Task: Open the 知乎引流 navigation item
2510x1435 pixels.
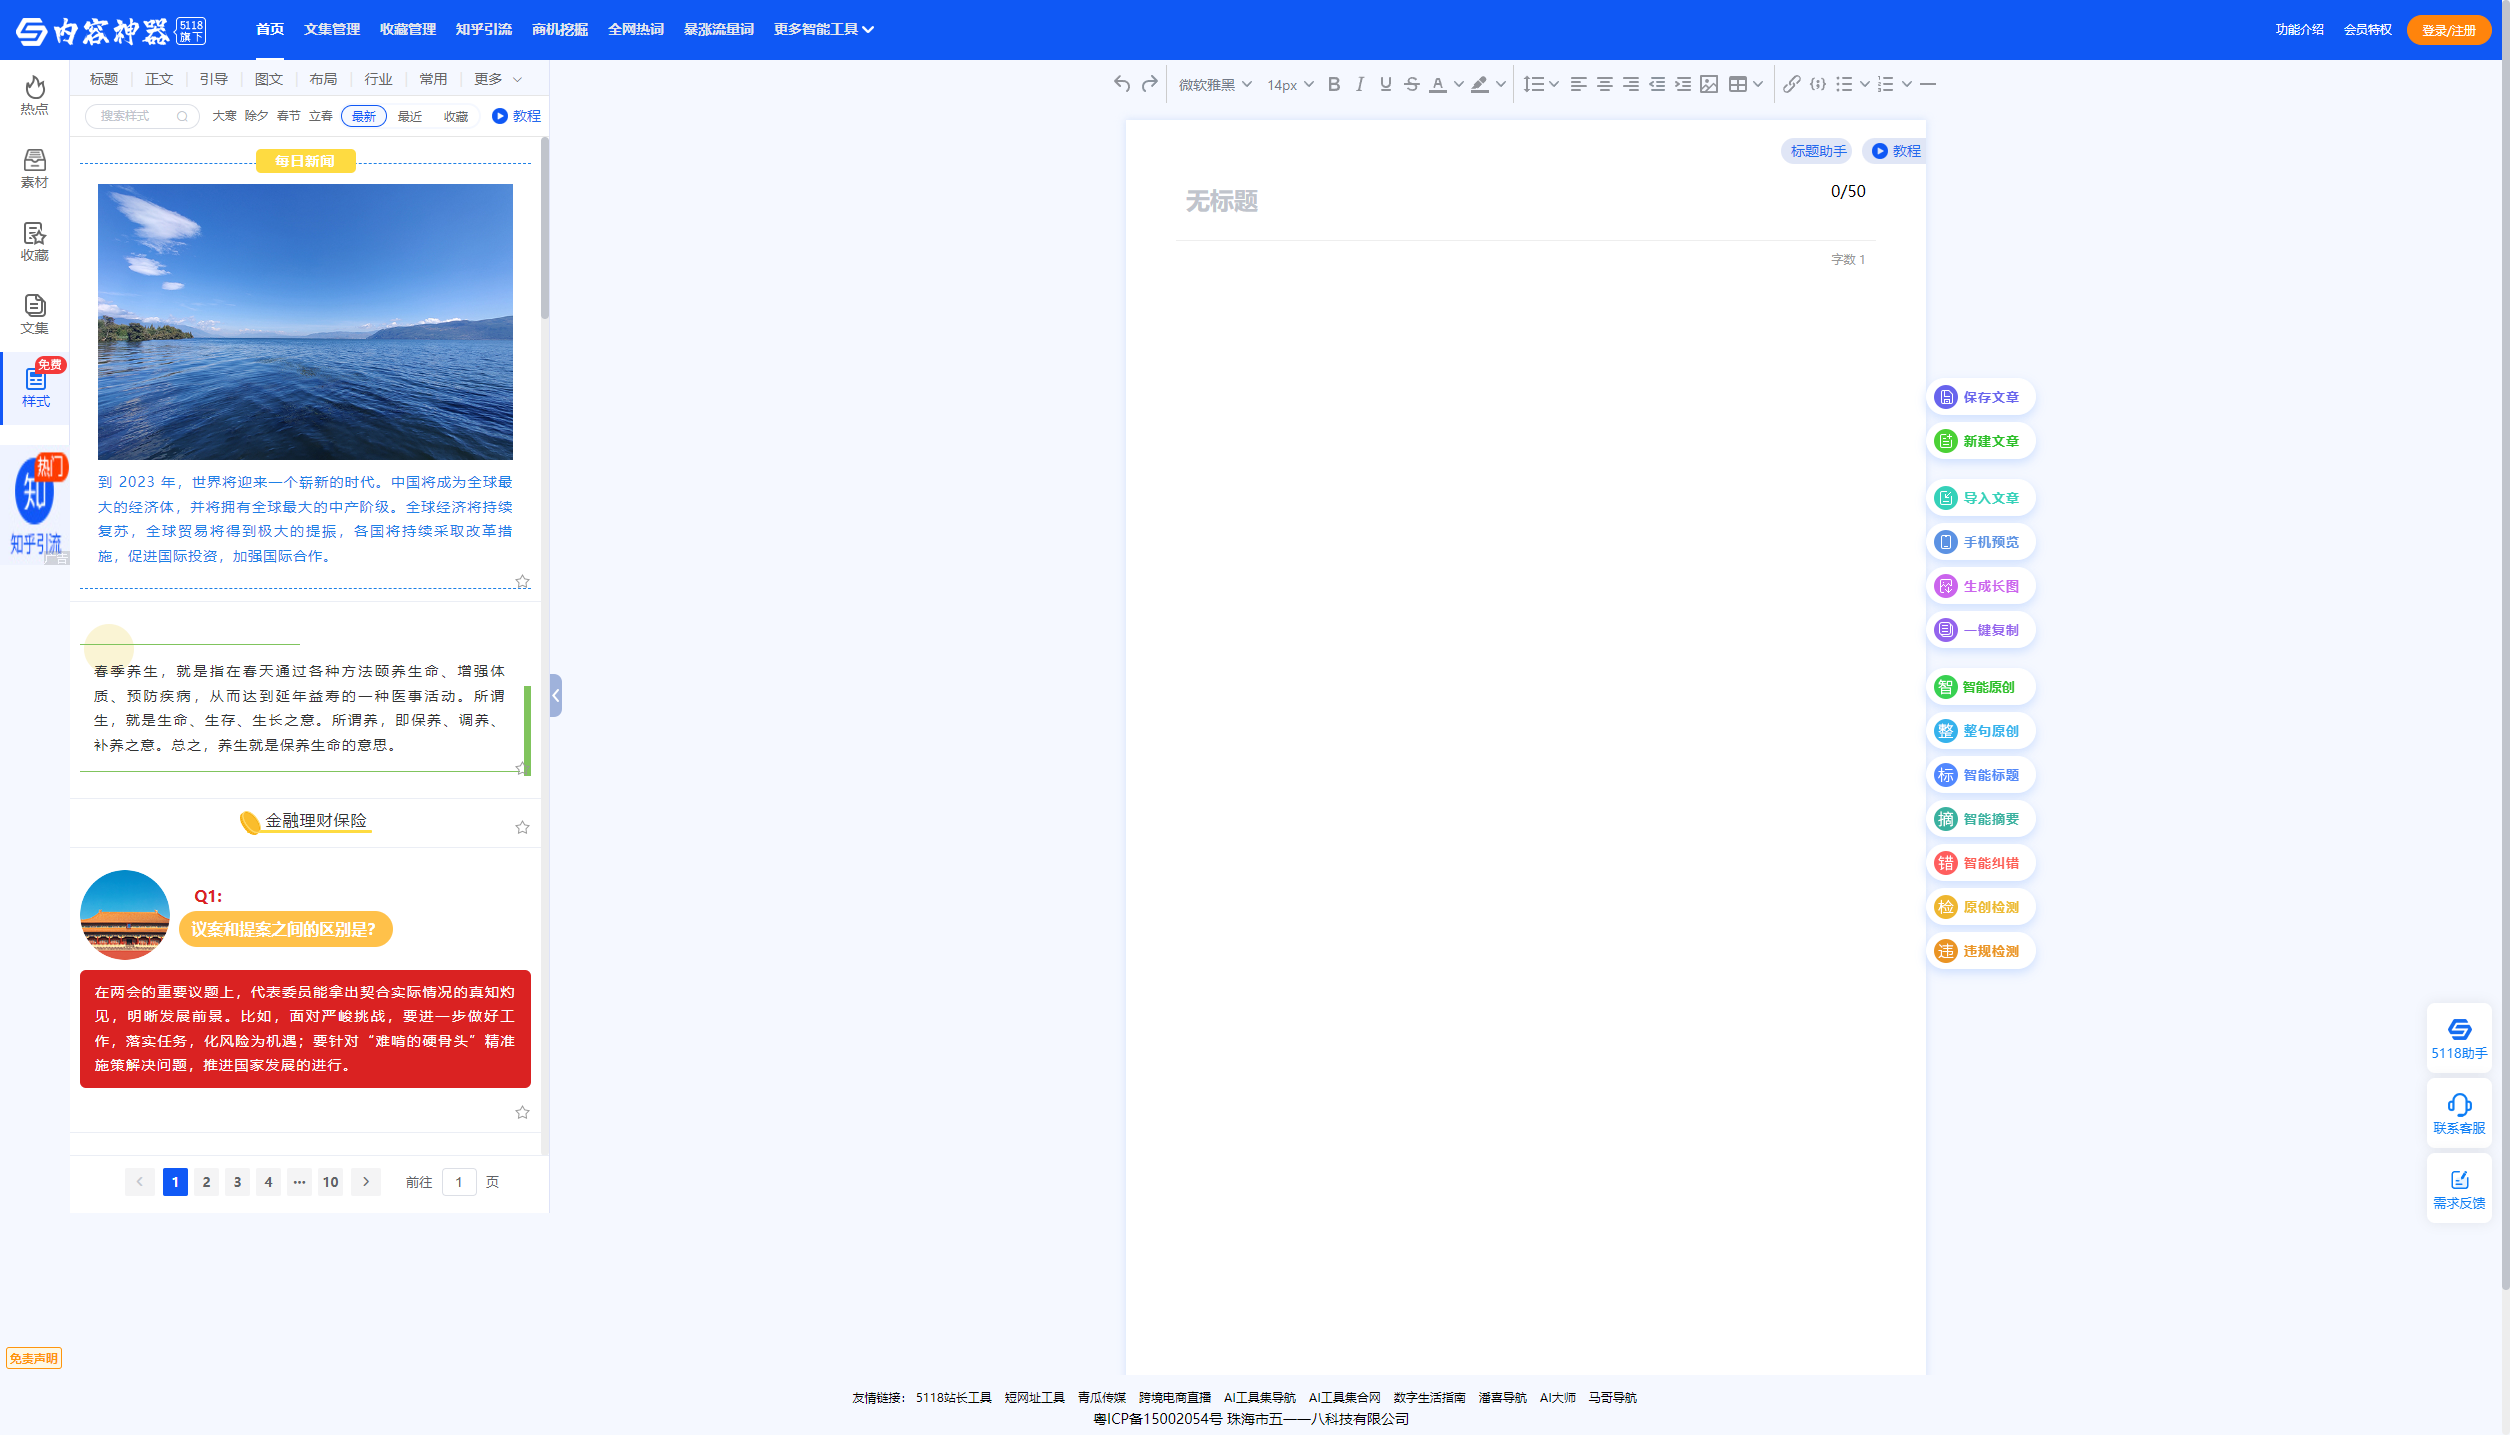Action: click(483, 29)
